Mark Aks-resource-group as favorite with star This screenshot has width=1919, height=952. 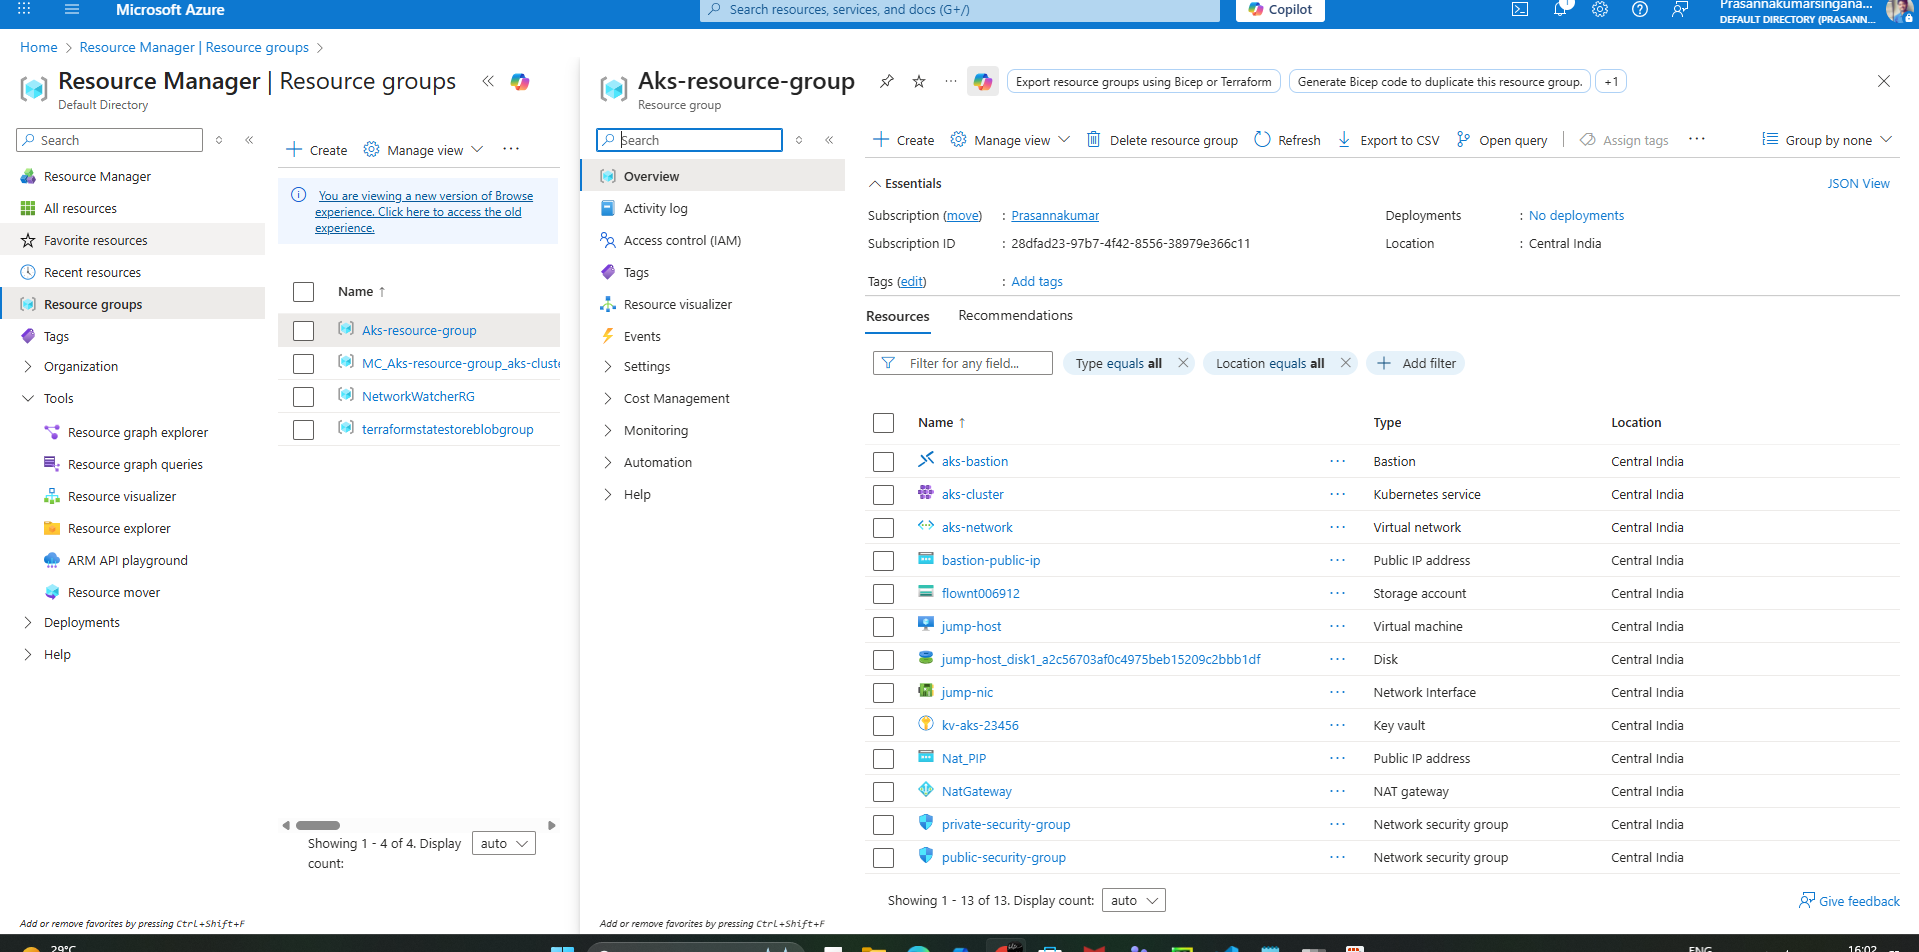pyautogui.click(x=919, y=82)
